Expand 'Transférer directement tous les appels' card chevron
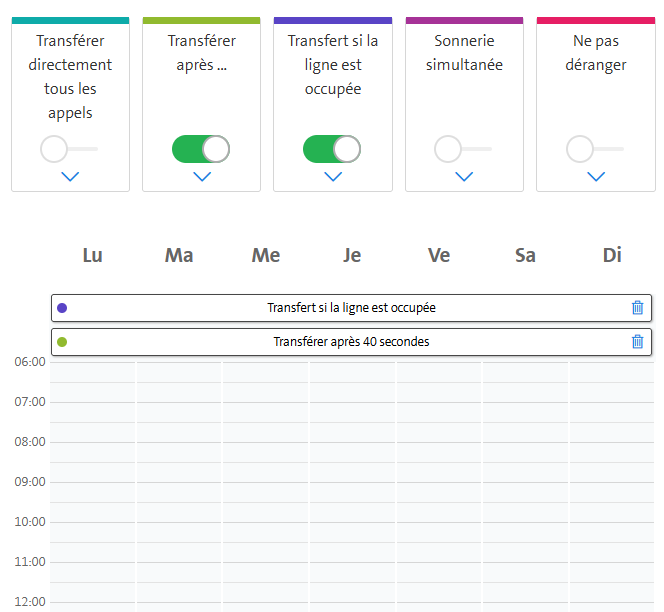 [70, 177]
